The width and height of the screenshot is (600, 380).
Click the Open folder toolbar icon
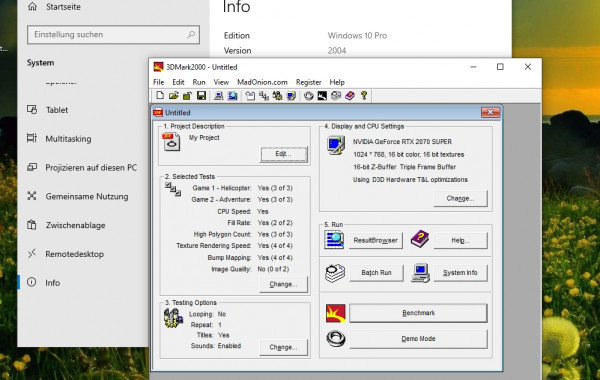point(174,95)
